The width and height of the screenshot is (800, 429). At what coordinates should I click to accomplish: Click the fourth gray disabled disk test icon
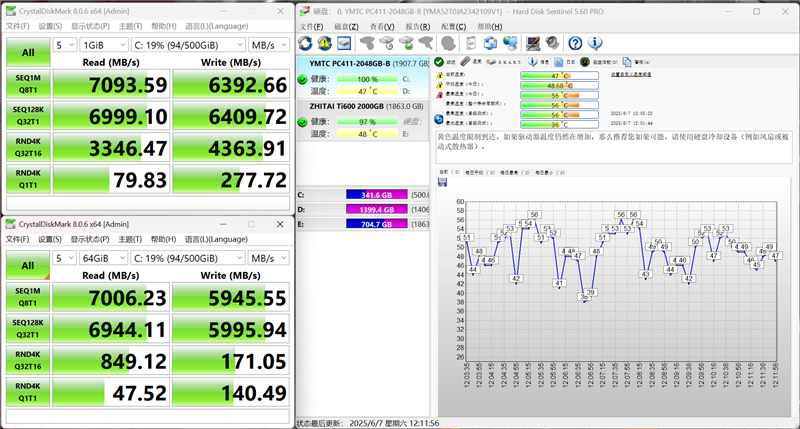click(426, 43)
